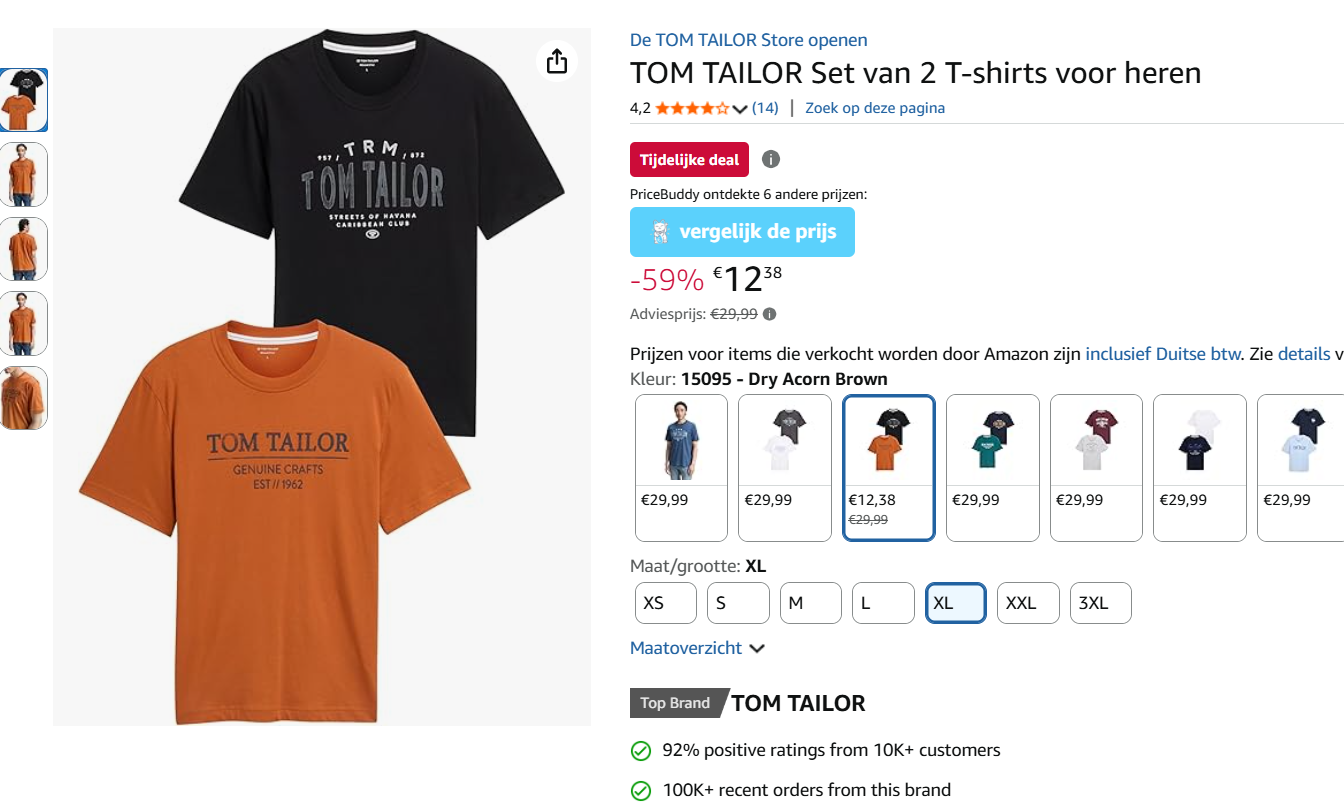Open the 14 reviews link
Screen dimensions: 1344x806
click(765, 107)
